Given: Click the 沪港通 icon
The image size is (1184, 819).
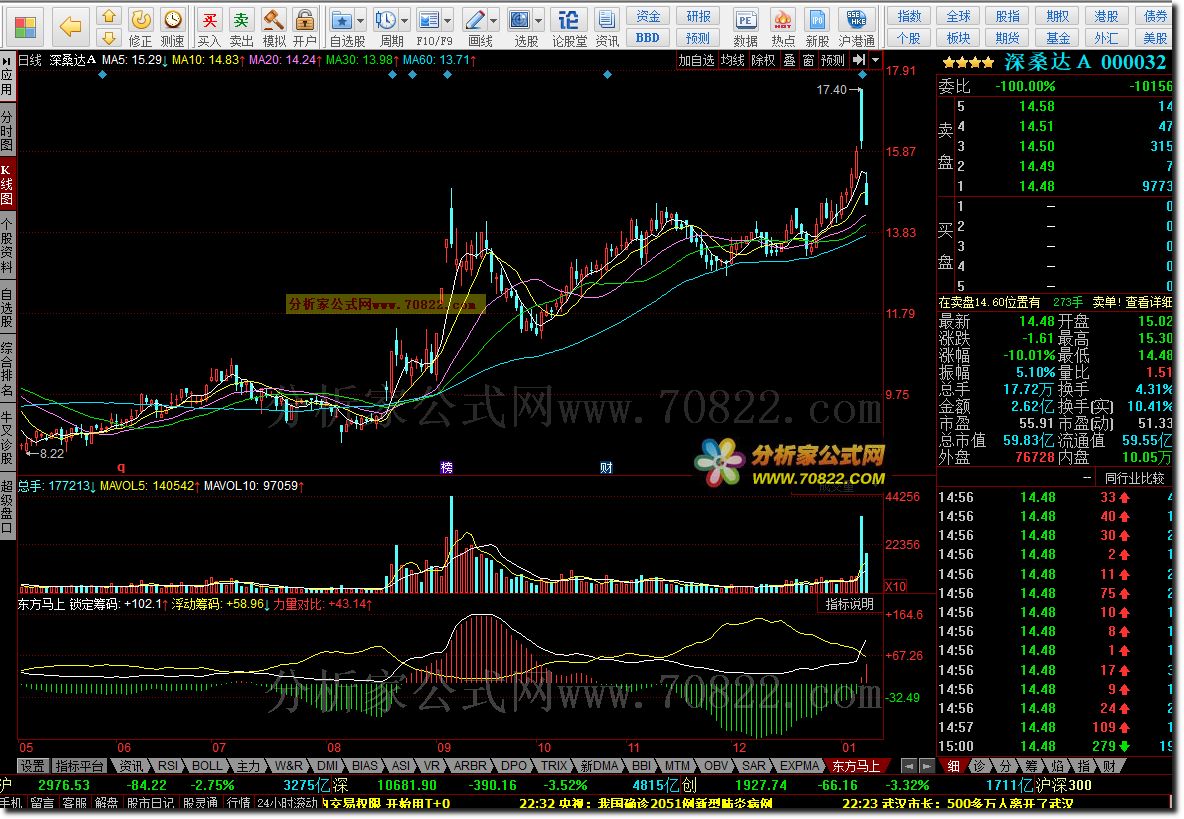Looking at the screenshot, I should click(x=856, y=26).
